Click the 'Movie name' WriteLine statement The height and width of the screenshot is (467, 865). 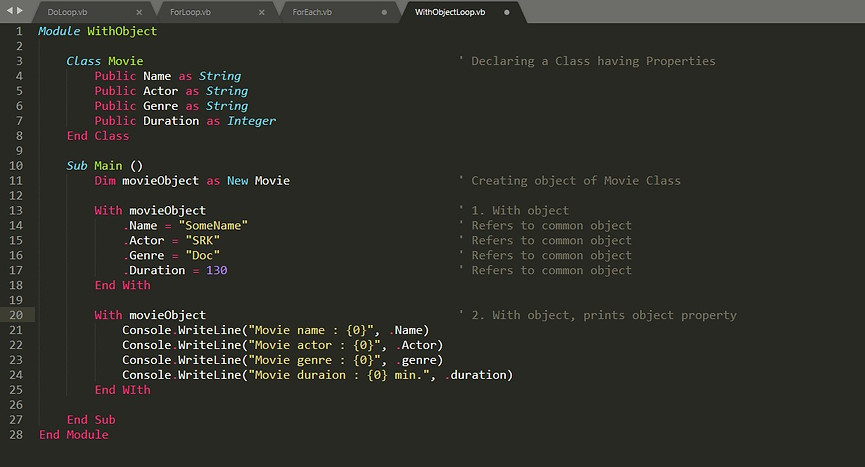[276, 330]
